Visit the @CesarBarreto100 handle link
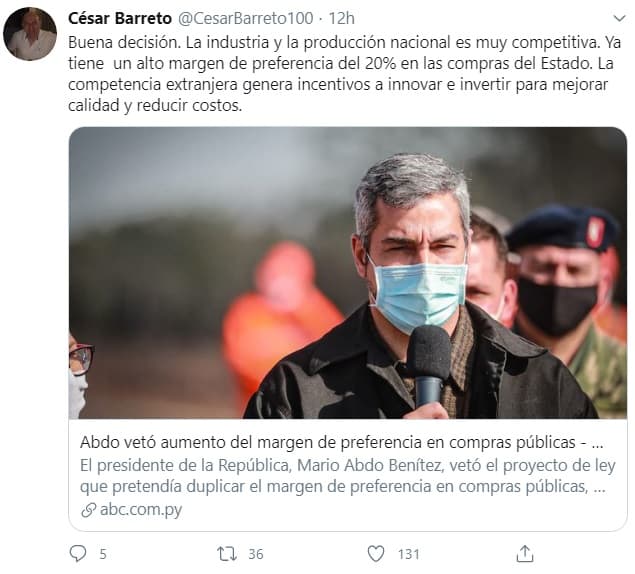This screenshot has width=635, height=574. click(246, 18)
